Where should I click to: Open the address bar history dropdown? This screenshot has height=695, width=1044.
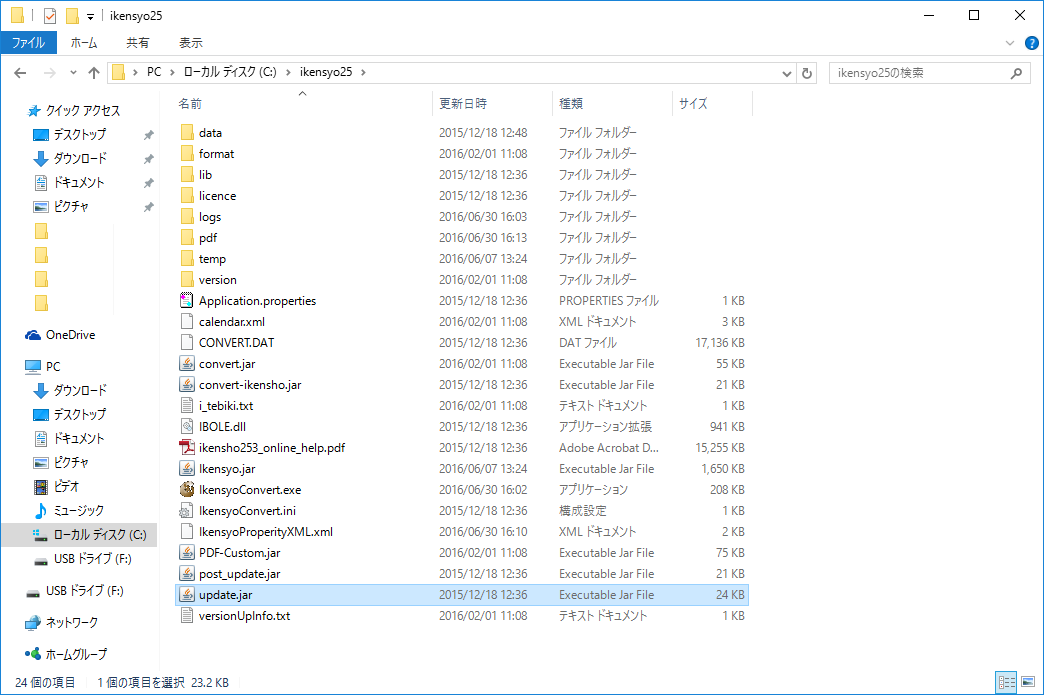tap(786, 72)
